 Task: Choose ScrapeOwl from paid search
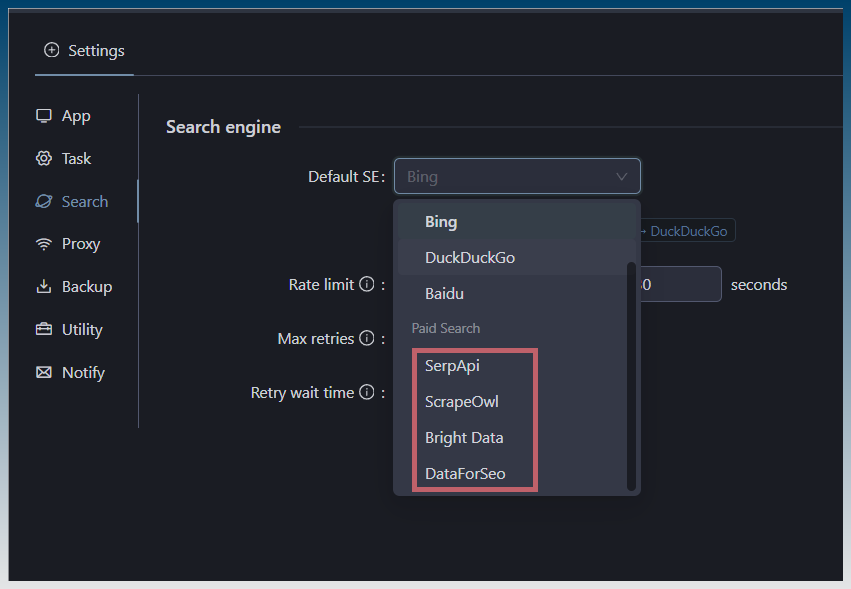pyautogui.click(x=461, y=402)
